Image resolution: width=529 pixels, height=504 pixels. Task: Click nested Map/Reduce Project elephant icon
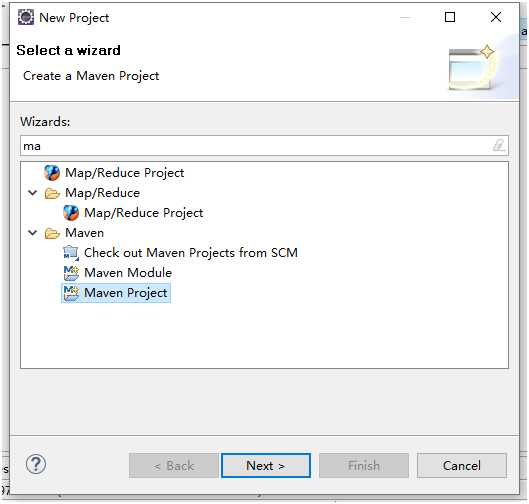point(71,213)
